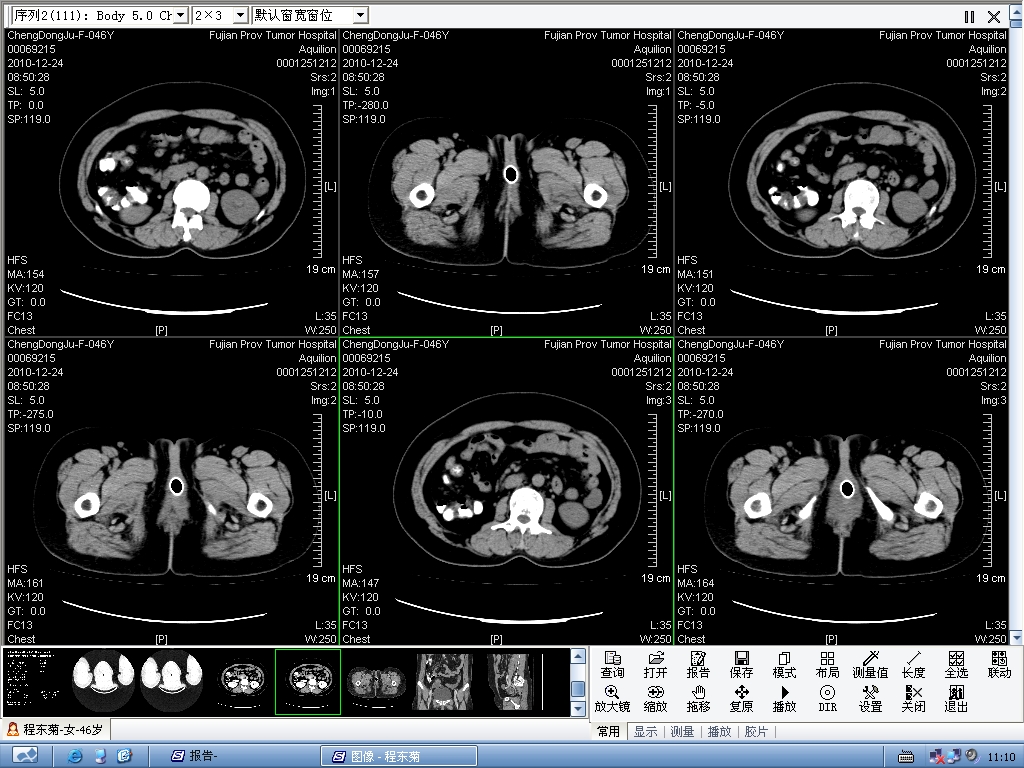Open the DIR disc tool
This screenshot has height=768, width=1024.
tap(827, 699)
